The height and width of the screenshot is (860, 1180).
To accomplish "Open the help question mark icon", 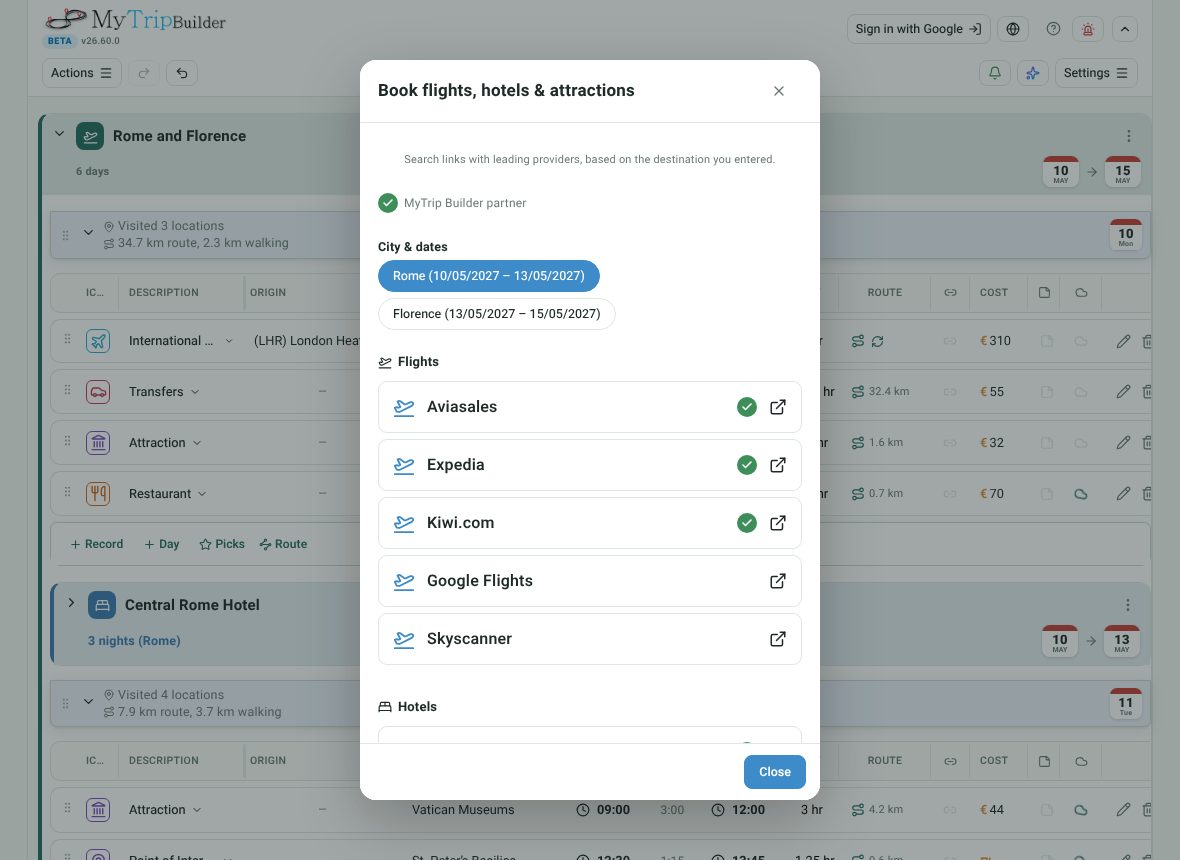I will click(x=1053, y=29).
